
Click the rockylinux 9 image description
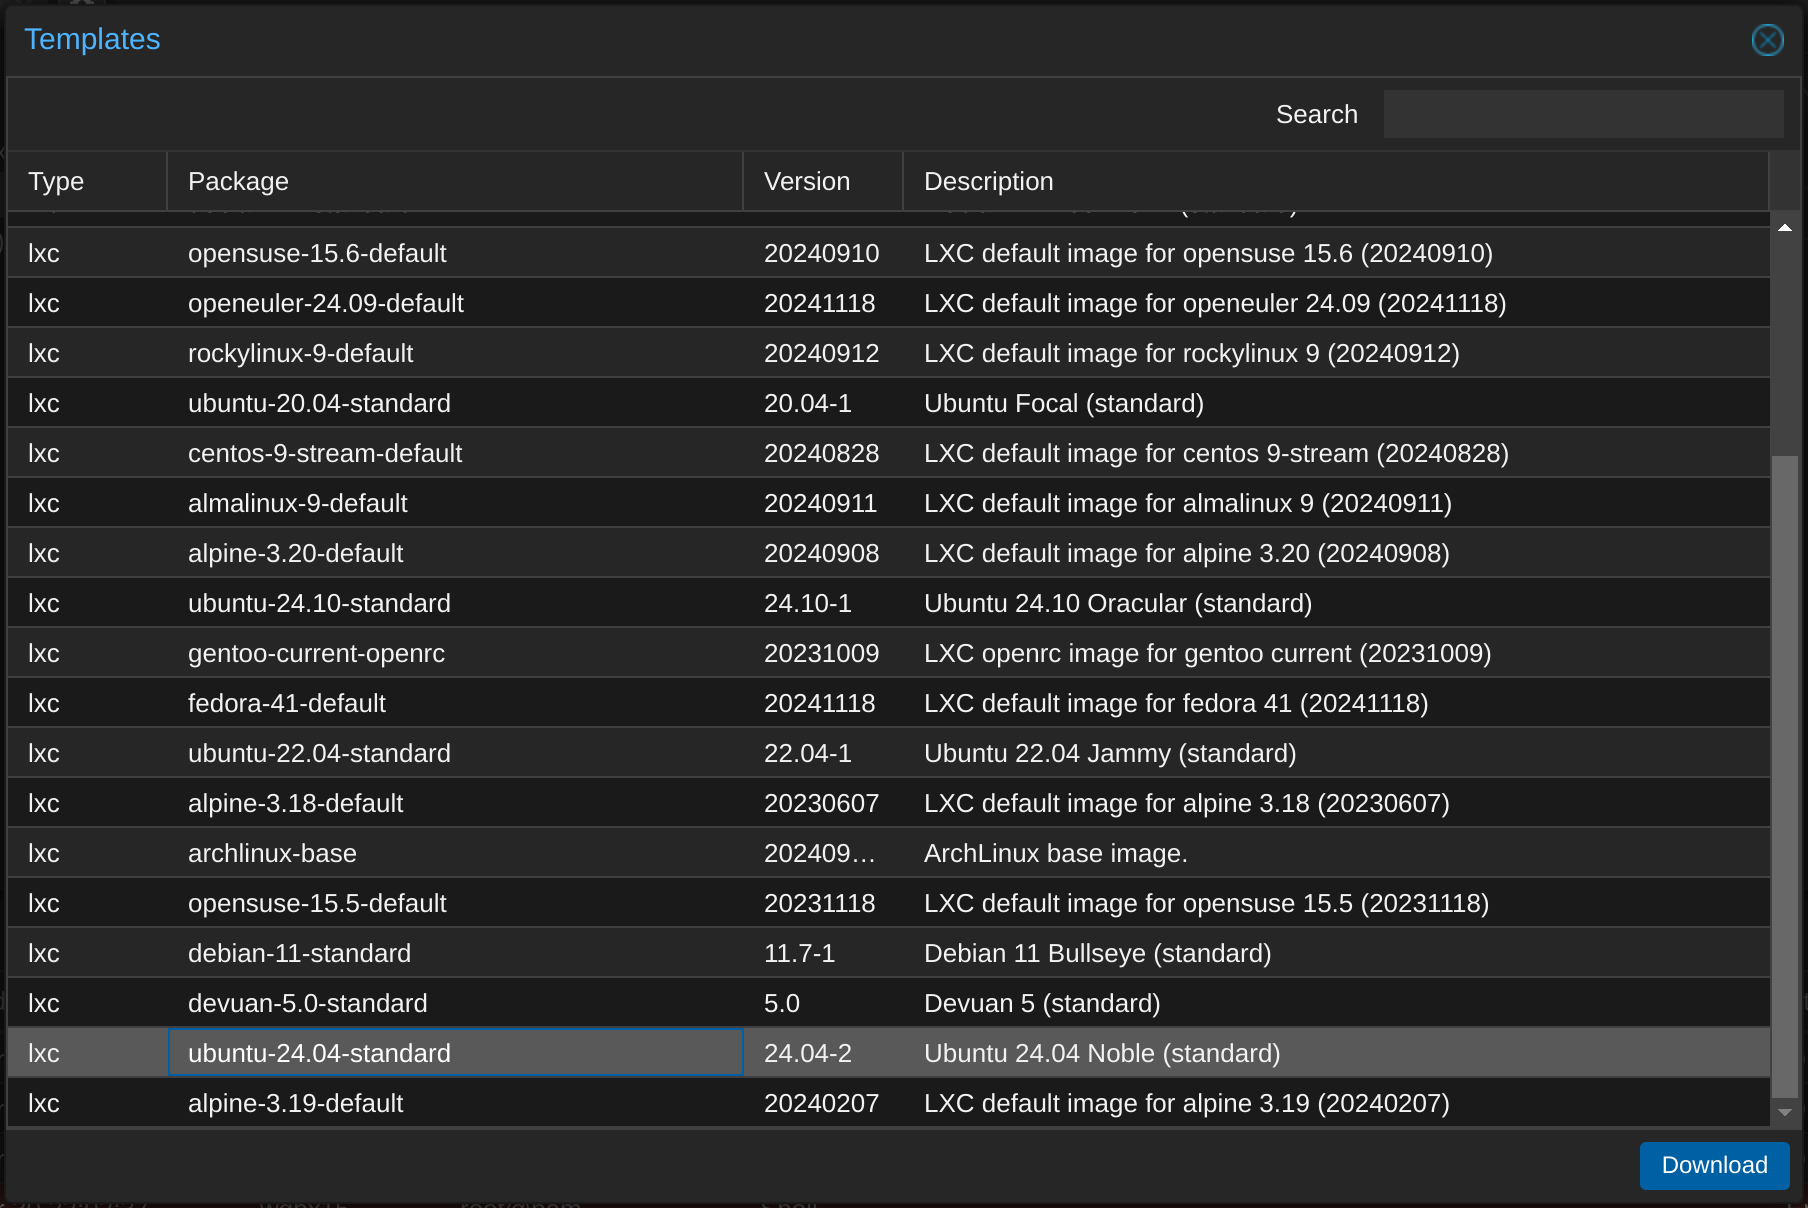click(1192, 353)
